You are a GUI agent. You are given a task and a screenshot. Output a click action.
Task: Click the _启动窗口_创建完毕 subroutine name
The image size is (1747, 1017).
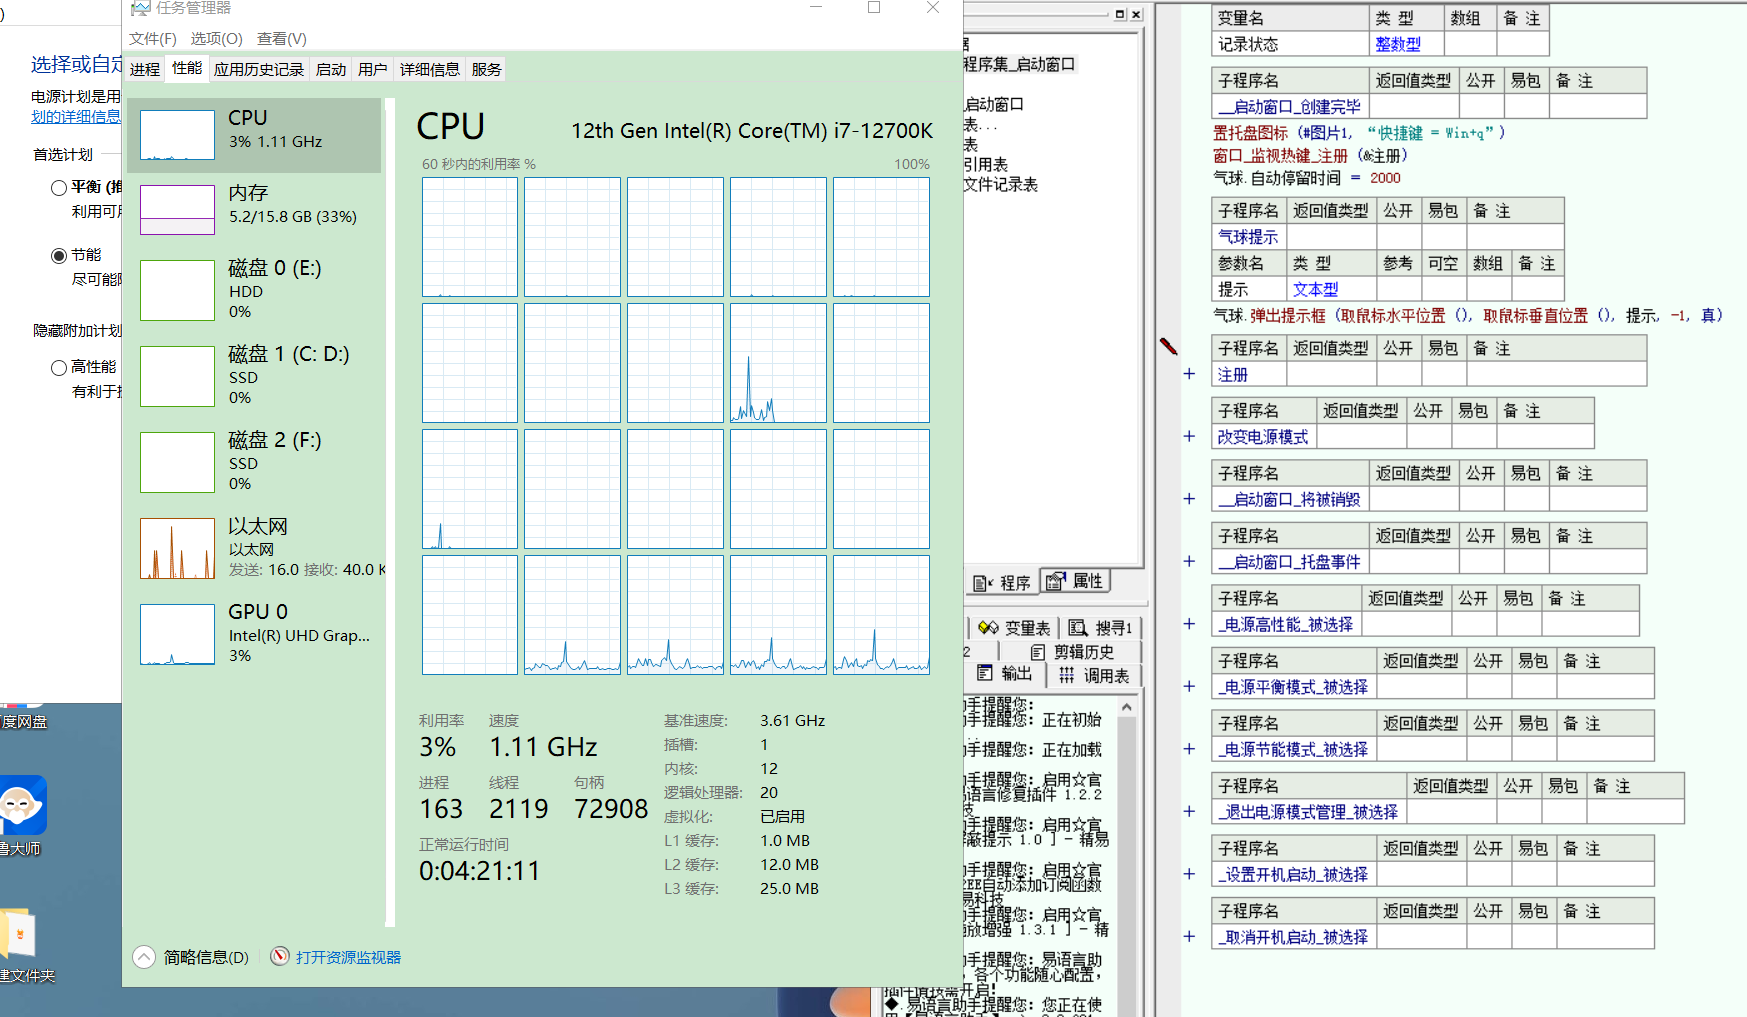coord(1289,106)
